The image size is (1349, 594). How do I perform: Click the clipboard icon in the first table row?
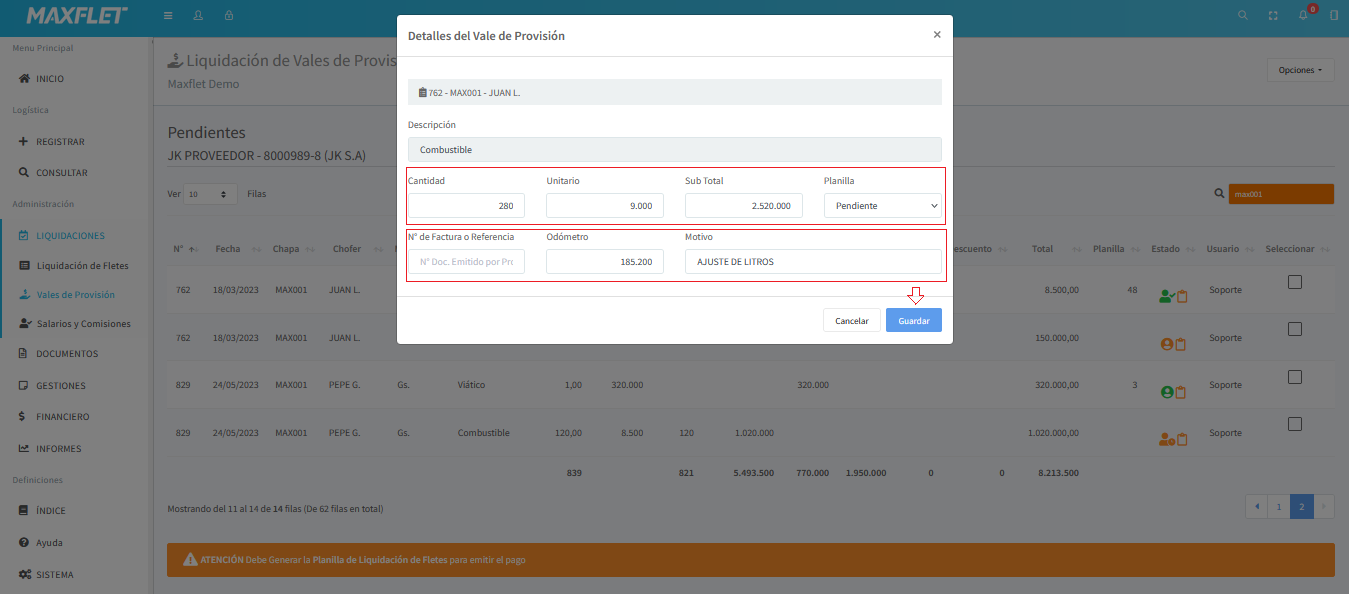pyautogui.click(x=1182, y=296)
